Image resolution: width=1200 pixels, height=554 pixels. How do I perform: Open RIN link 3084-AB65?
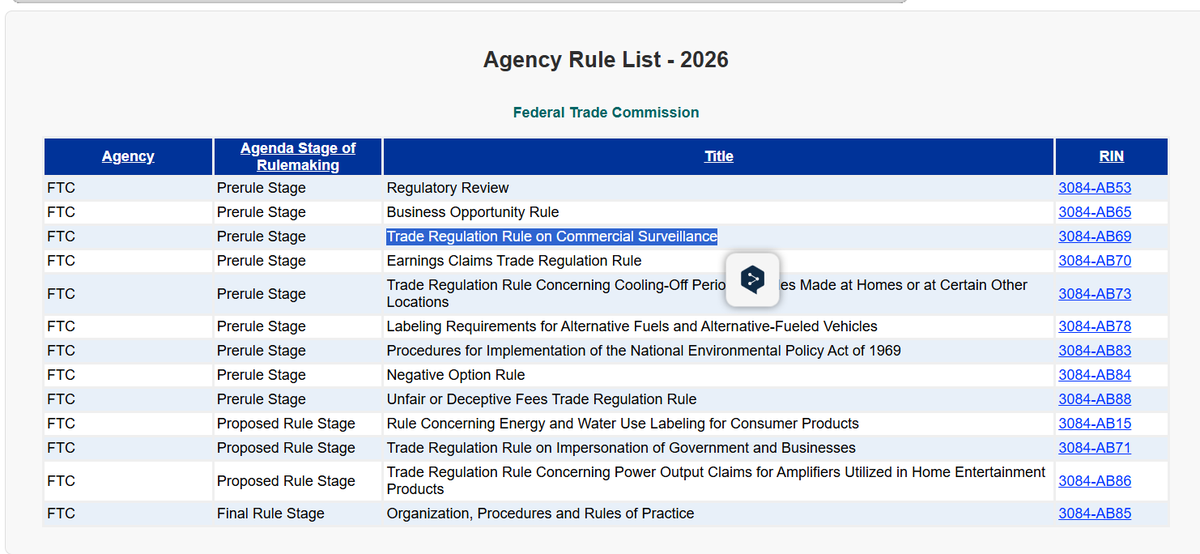click(x=1095, y=212)
